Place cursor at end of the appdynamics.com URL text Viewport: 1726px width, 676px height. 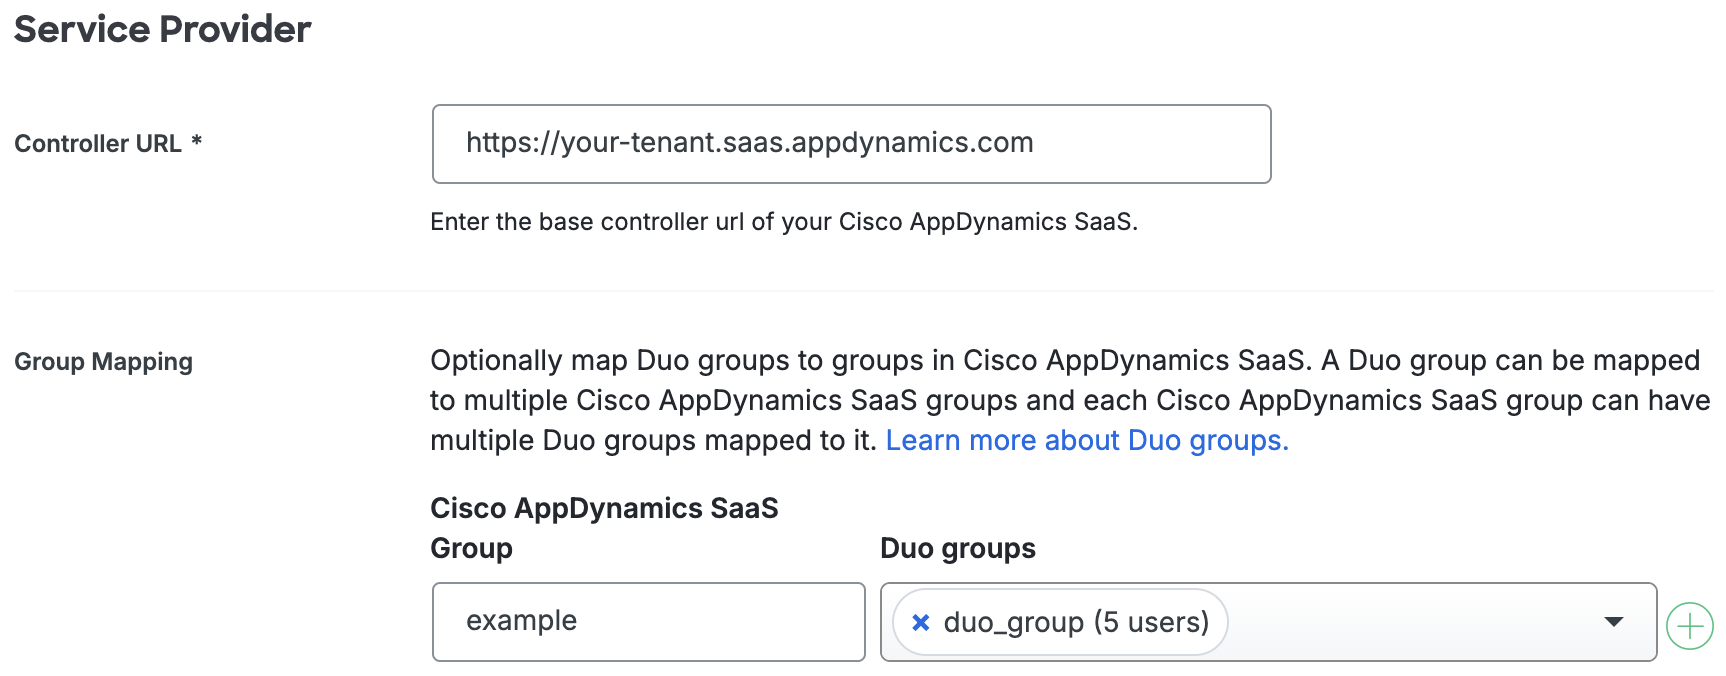pos(1034,143)
